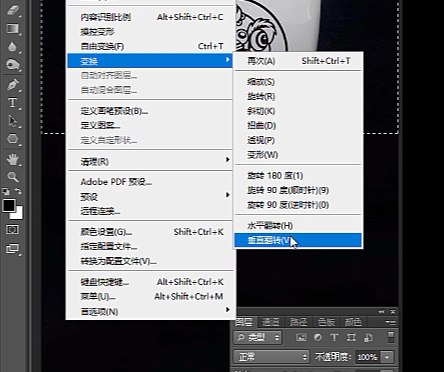Choose 透视(P) in the transform submenu

pyautogui.click(x=298, y=140)
